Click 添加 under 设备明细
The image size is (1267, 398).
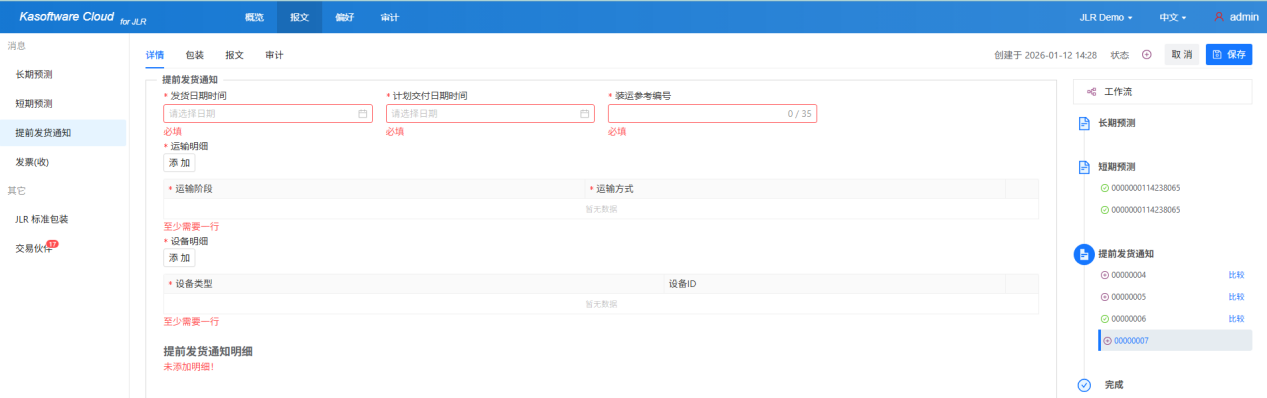pos(179,258)
